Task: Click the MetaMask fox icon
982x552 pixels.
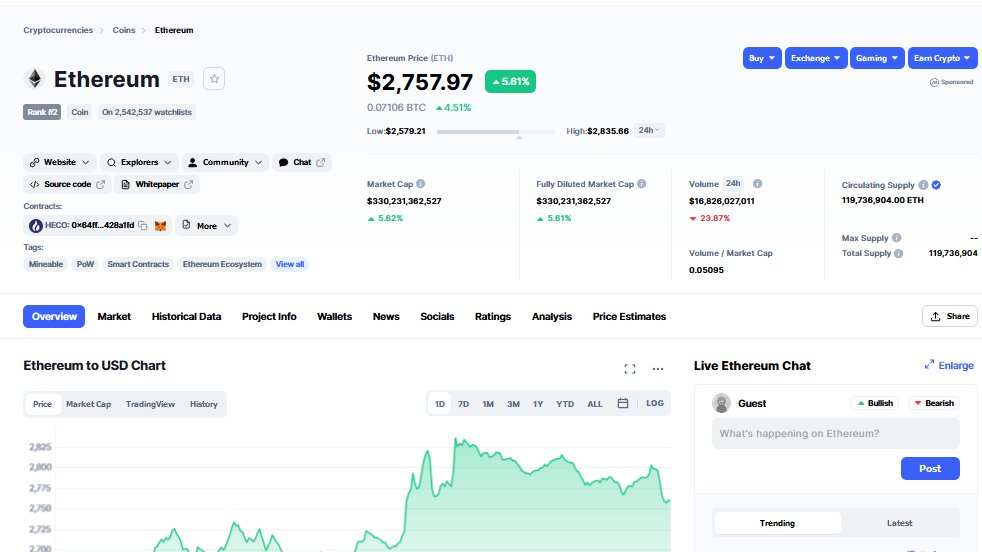Action: pos(160,226)
